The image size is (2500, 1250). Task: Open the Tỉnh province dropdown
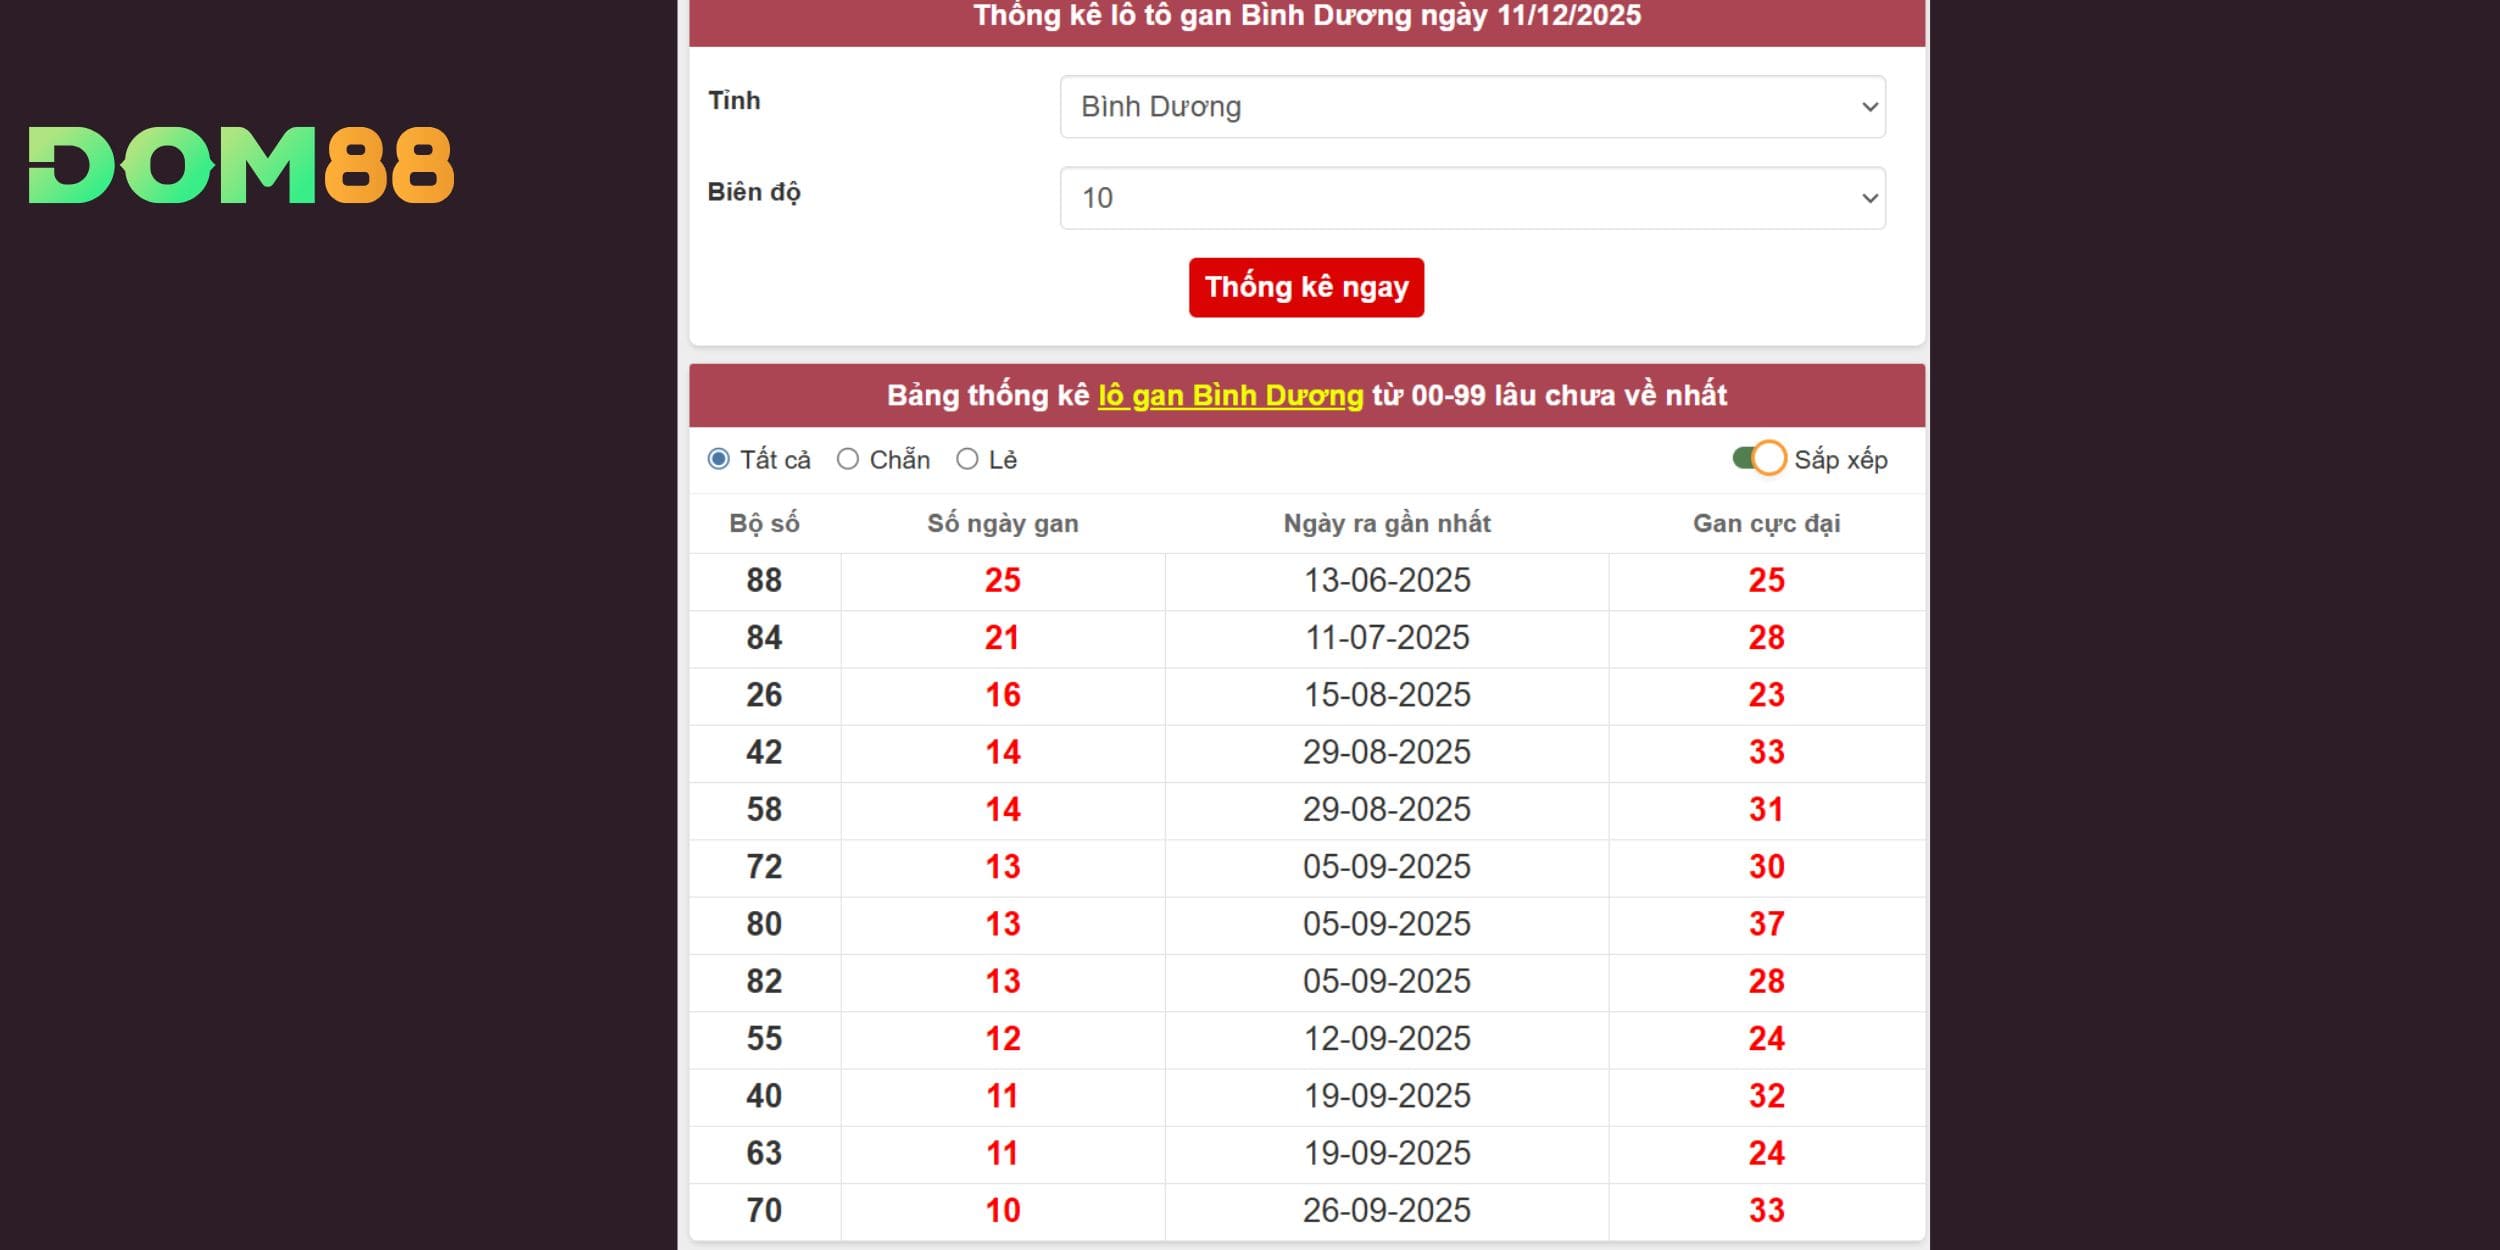1471,107
